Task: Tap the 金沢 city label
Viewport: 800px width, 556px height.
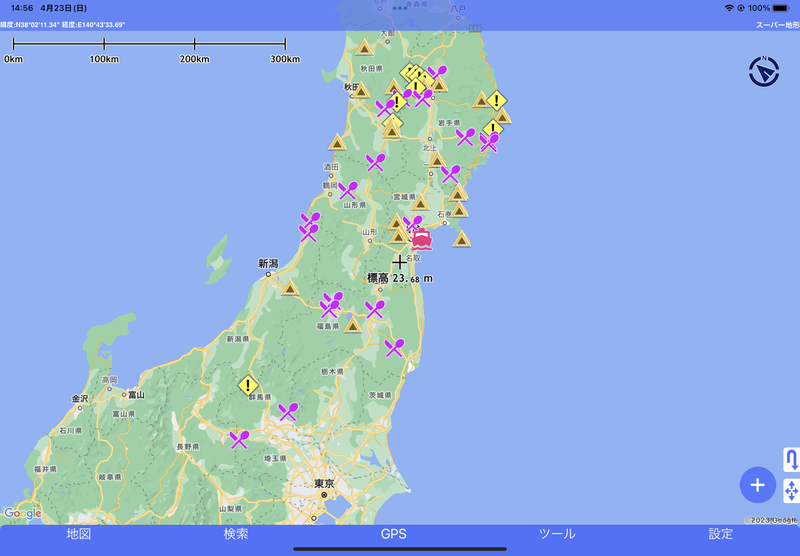Action: [80, 398]
